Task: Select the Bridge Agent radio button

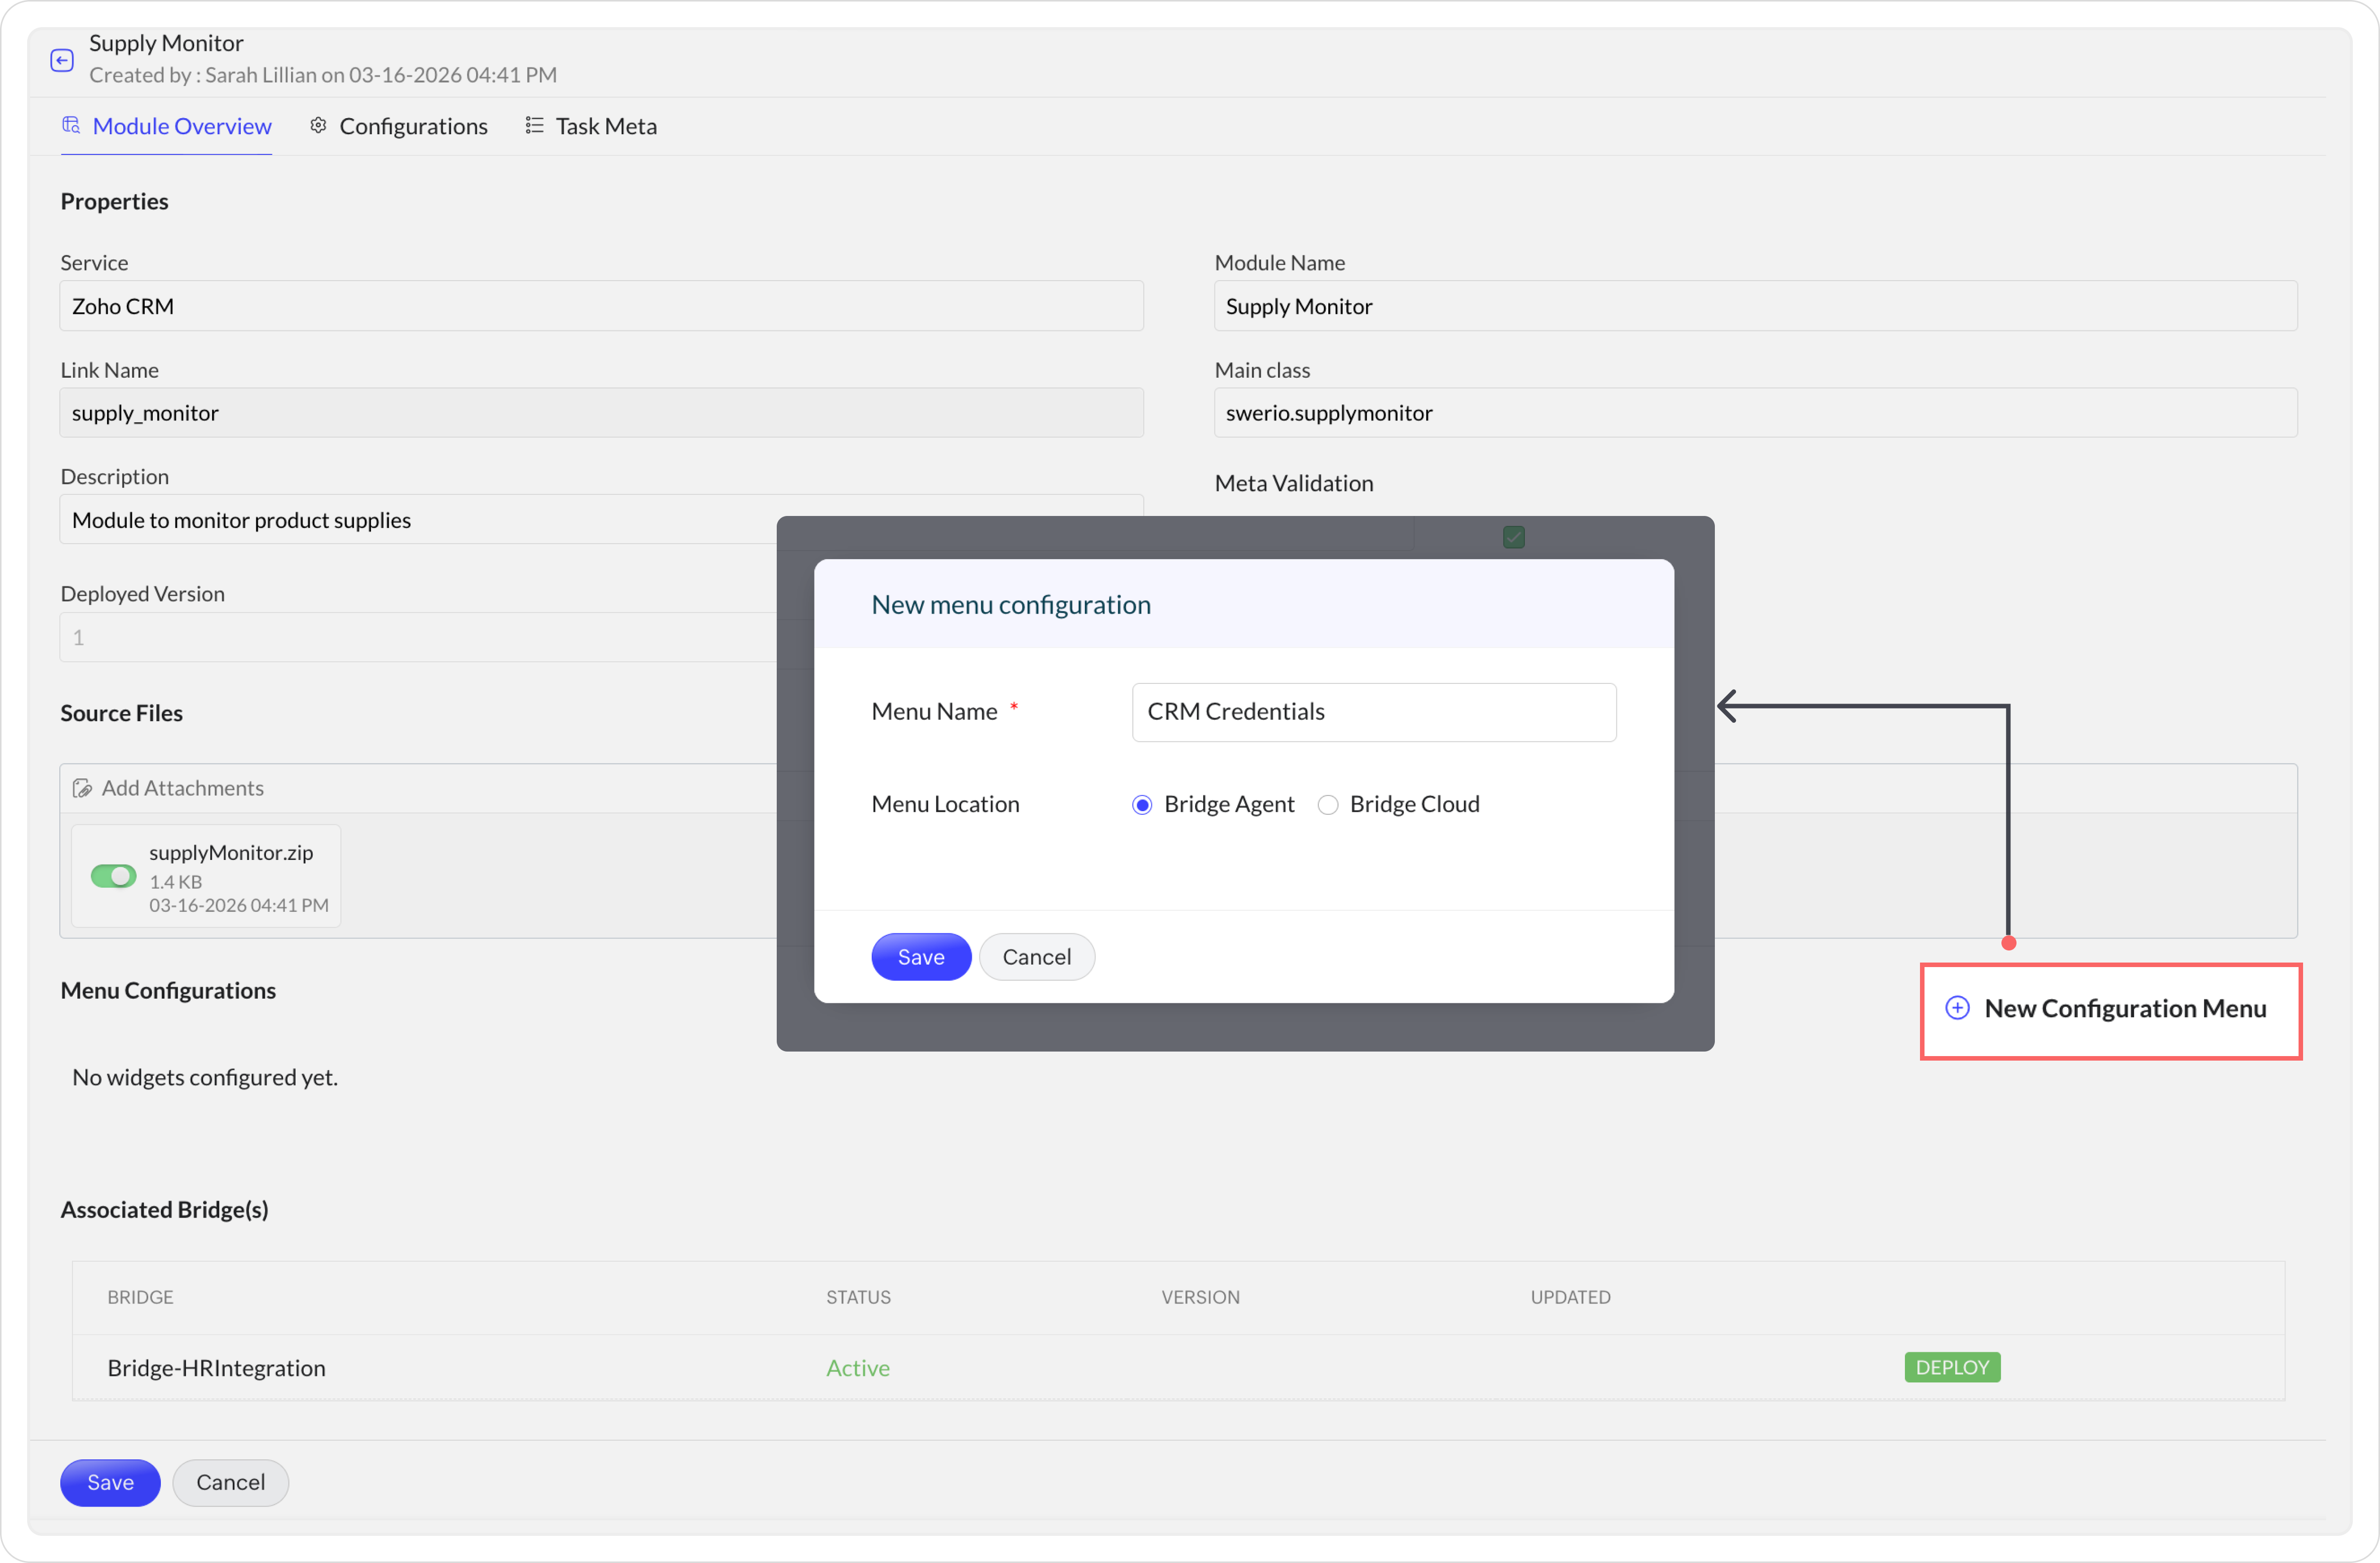Action: (1141, 805)
